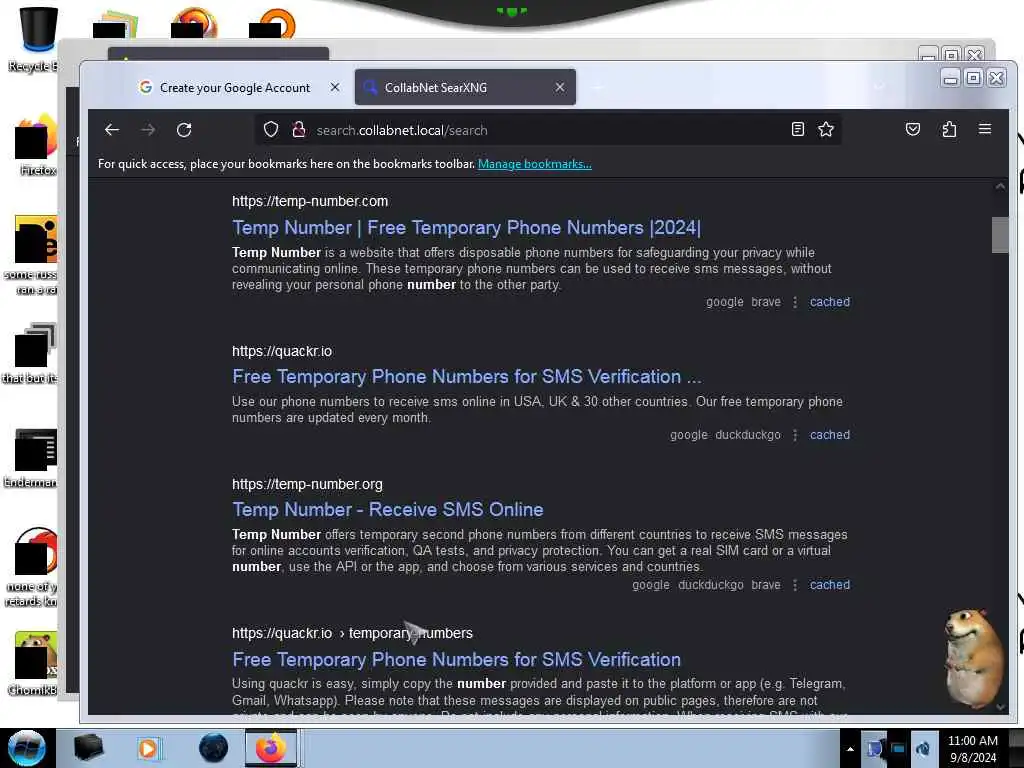Viewport: 1024px width, 768px height.
Task: Expand options dots on quackr.io result
Action: point(795,435)
